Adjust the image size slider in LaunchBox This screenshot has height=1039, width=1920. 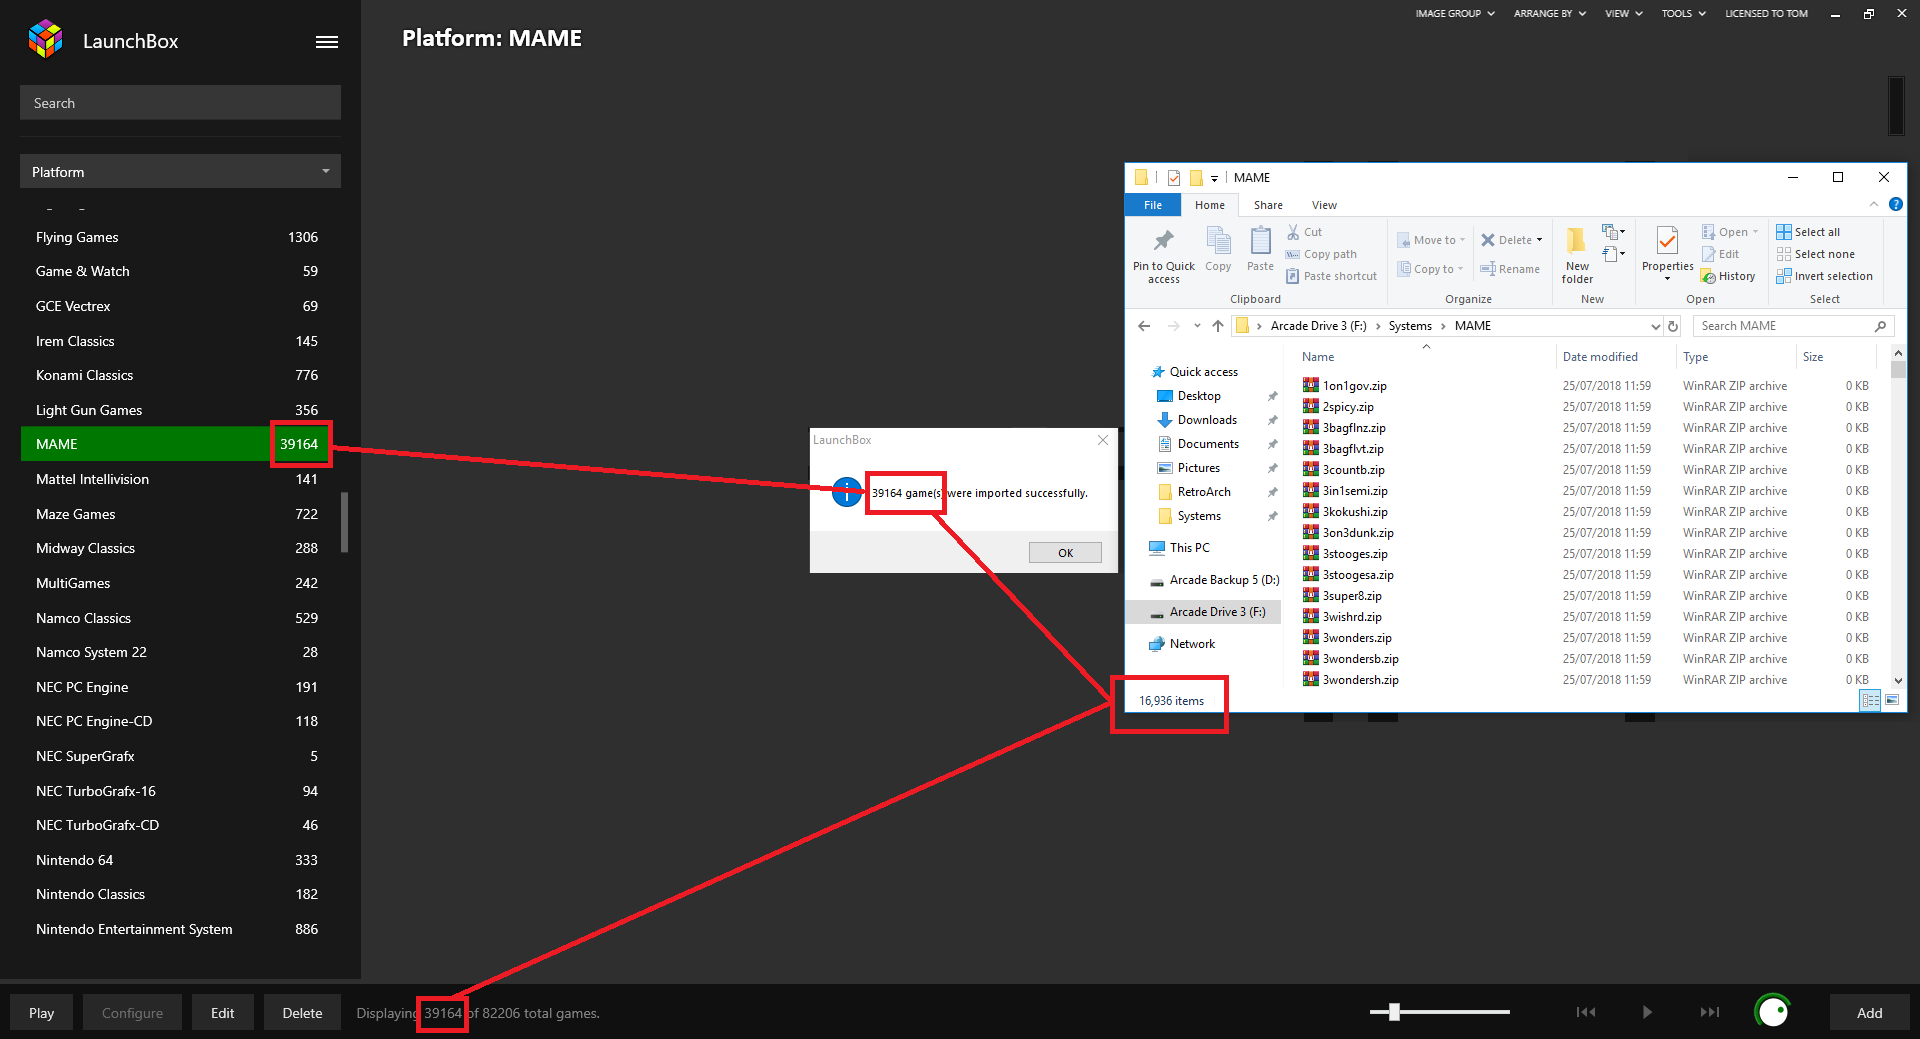pos(1394,1012)
